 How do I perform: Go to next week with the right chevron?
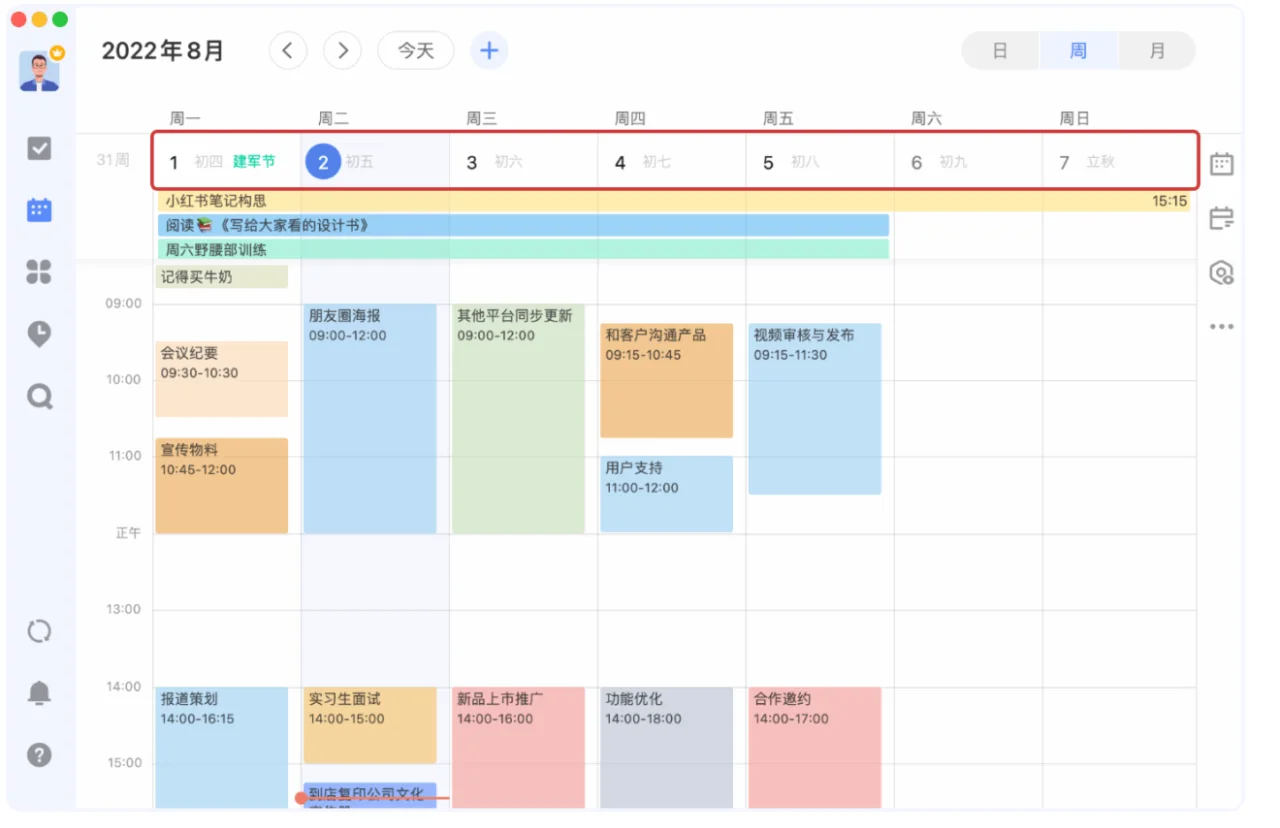point(342,50)
